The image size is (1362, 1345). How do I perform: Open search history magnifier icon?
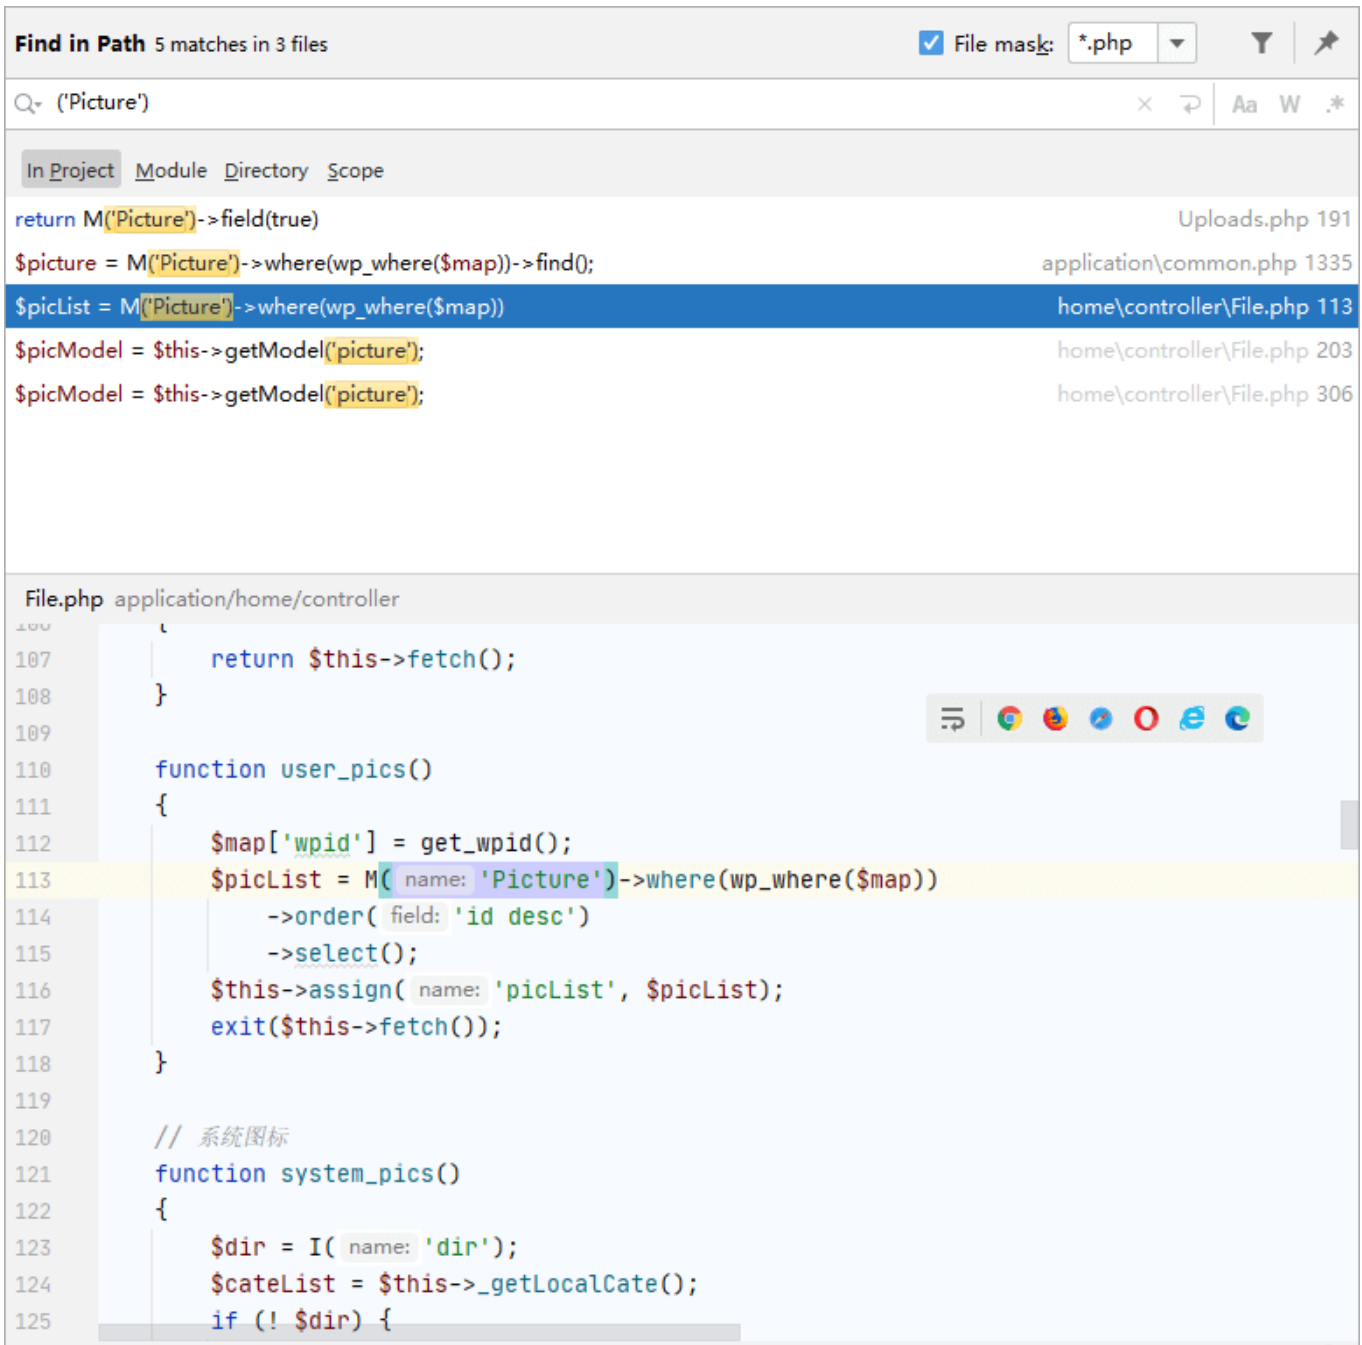(27, 103)
